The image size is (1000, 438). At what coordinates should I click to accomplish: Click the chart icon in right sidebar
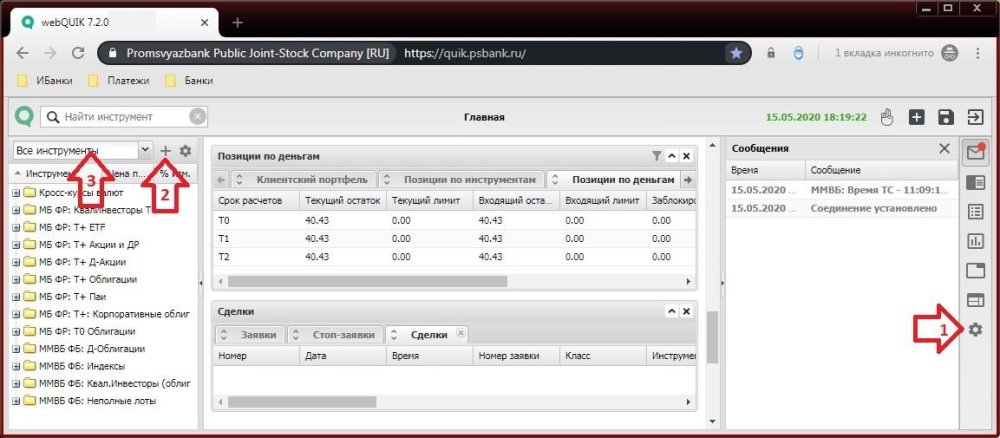coord(975,241)
